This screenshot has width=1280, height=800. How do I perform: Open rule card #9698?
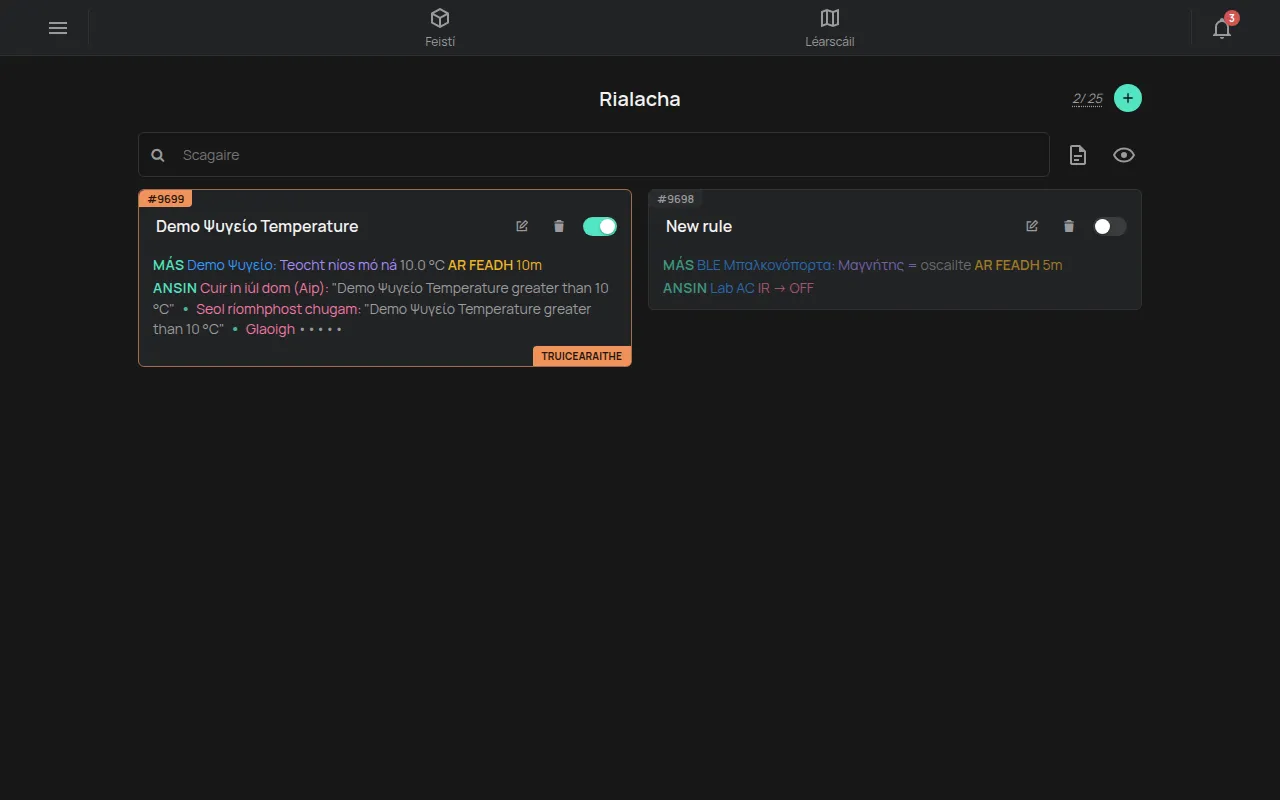click(895, 250)
